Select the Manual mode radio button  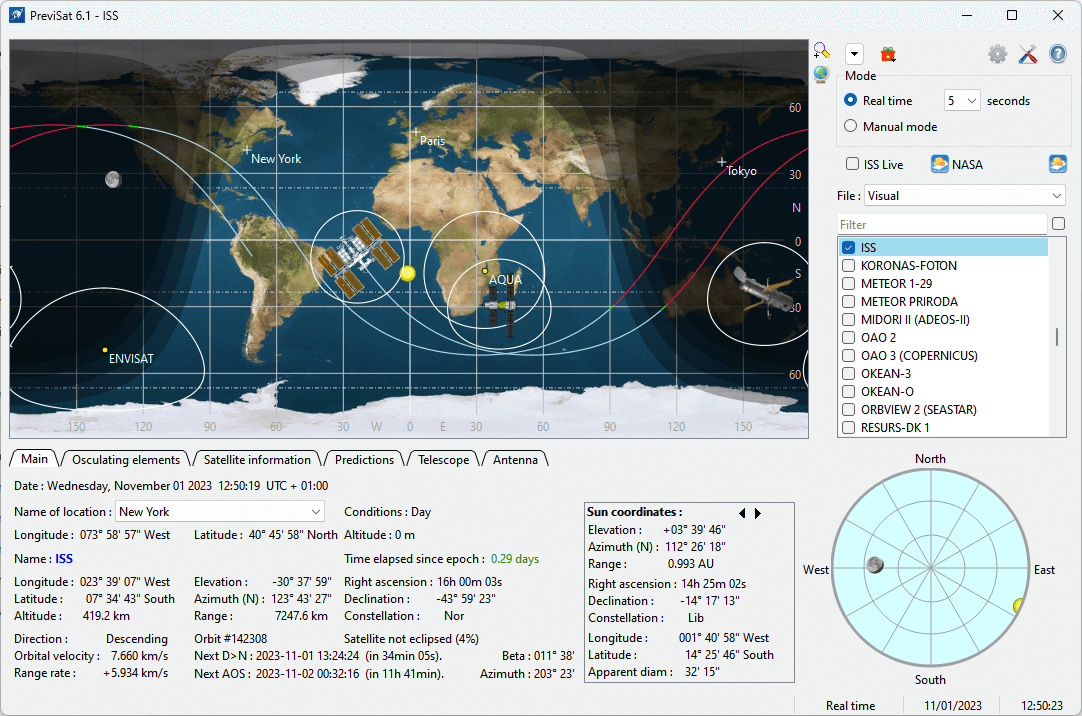850,126
